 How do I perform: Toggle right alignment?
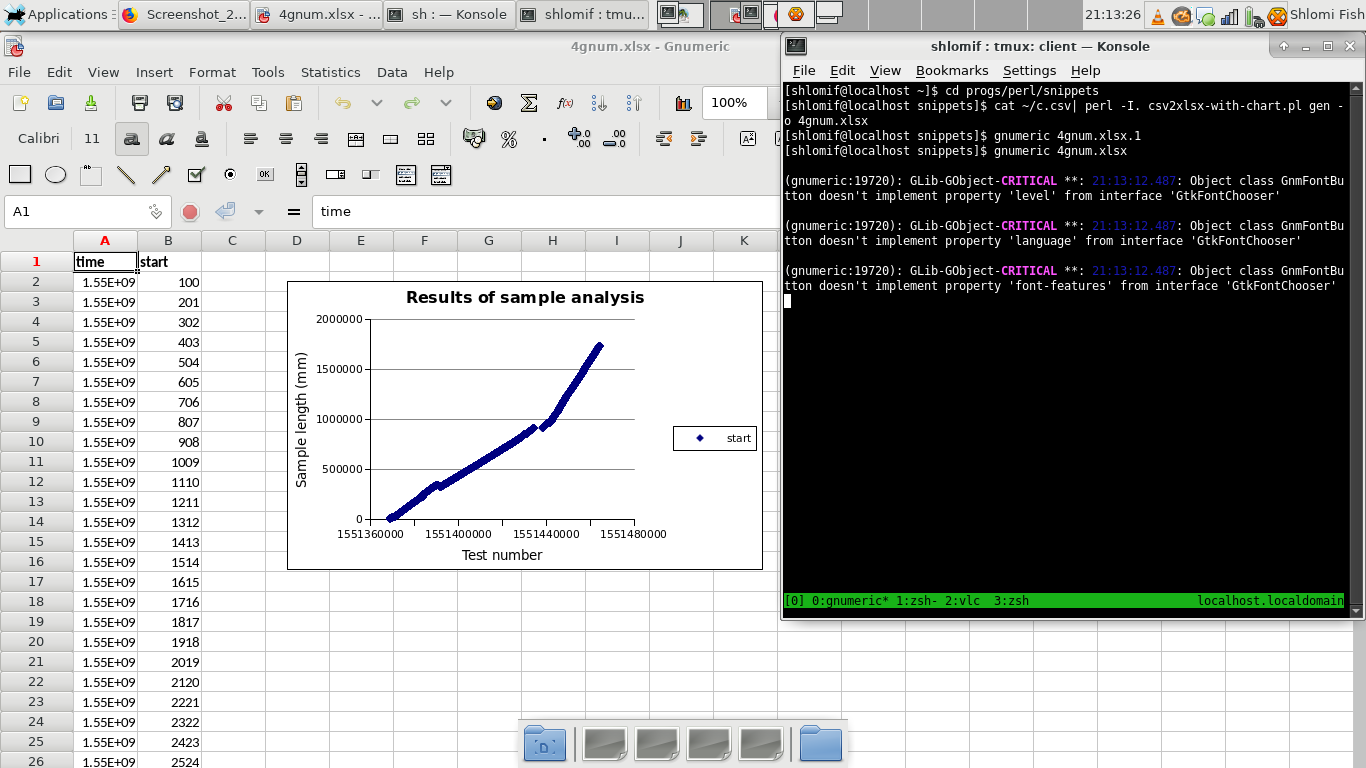point(321,139)
